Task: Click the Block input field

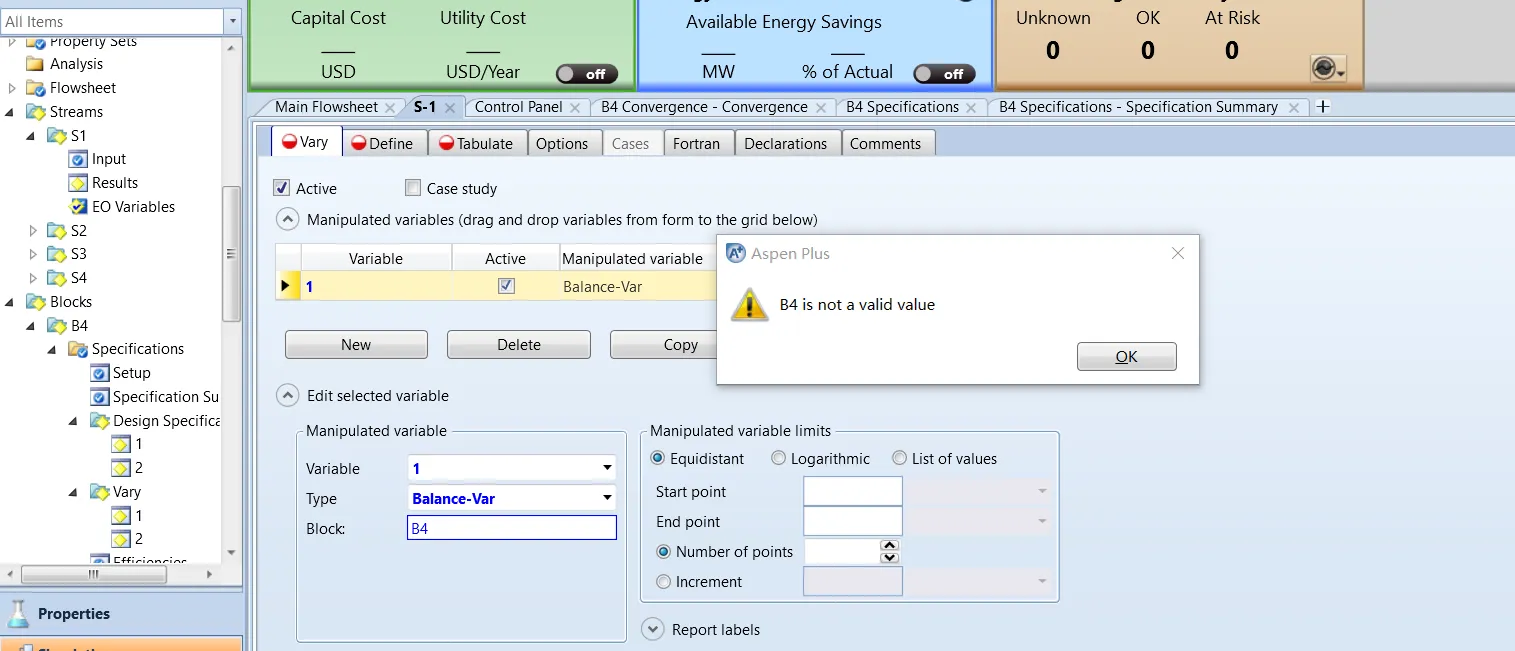Action: [x=511, y=528]
